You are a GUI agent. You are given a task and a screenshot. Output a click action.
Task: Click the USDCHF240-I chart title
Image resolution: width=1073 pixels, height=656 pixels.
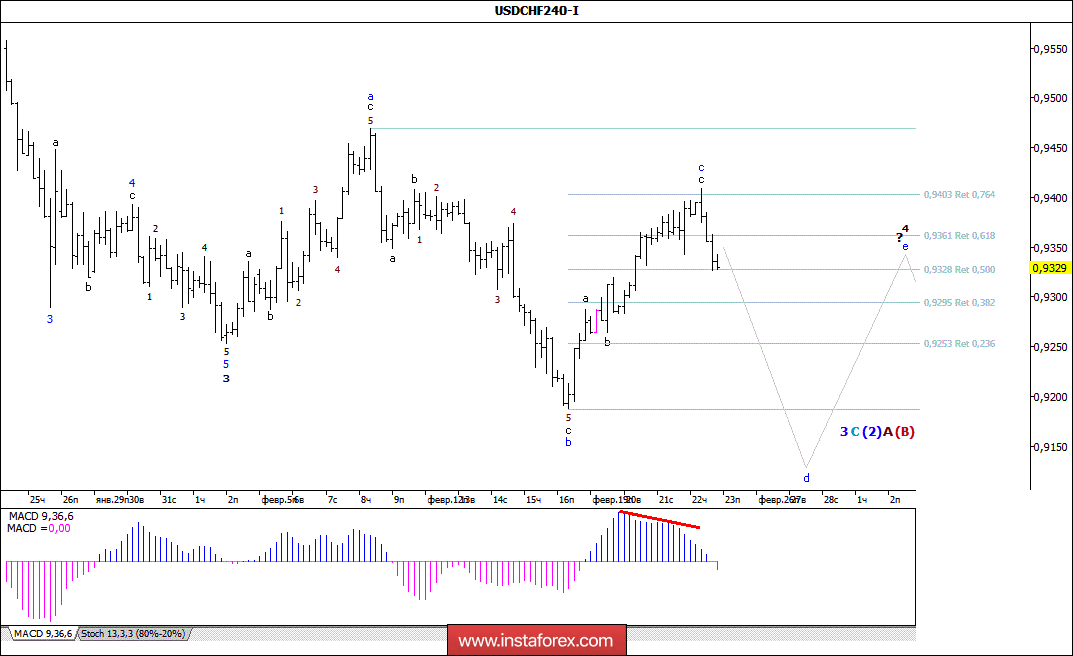pyautogui.click(x=536, y=10)
